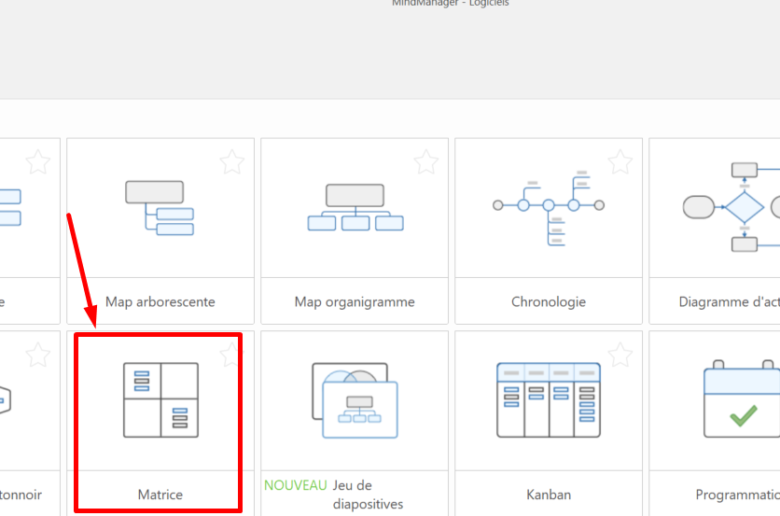Open the Map organigramme org-chart icon
The image size is (780, 516).
[355, 207]
